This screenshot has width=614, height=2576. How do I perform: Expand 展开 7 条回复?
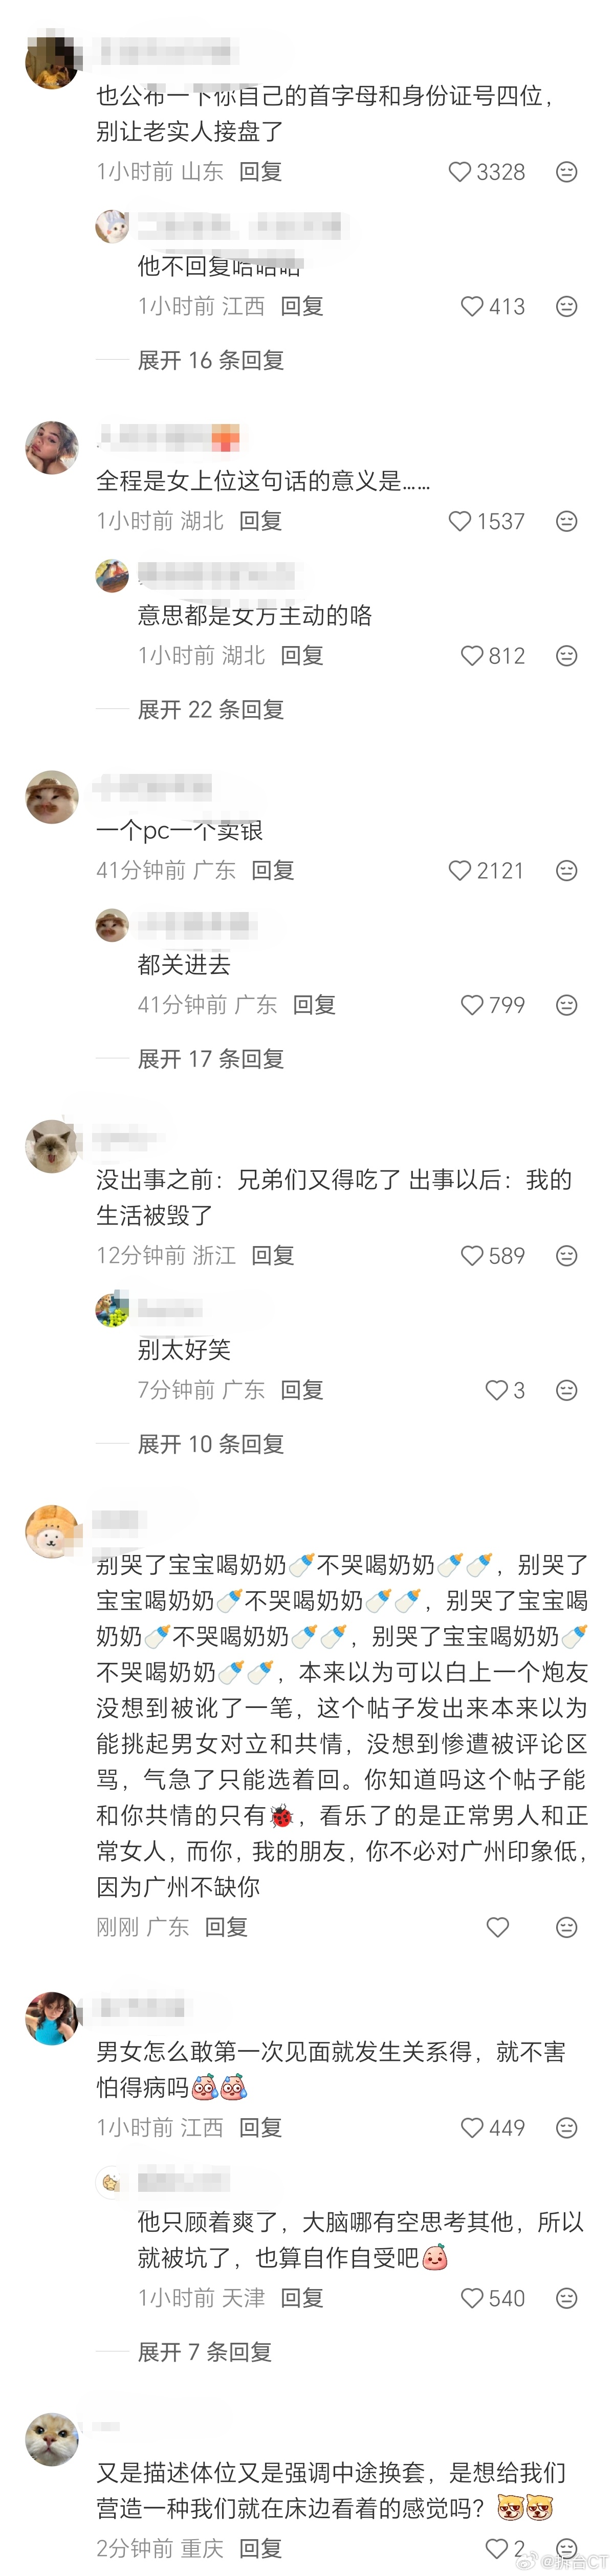205,2352
